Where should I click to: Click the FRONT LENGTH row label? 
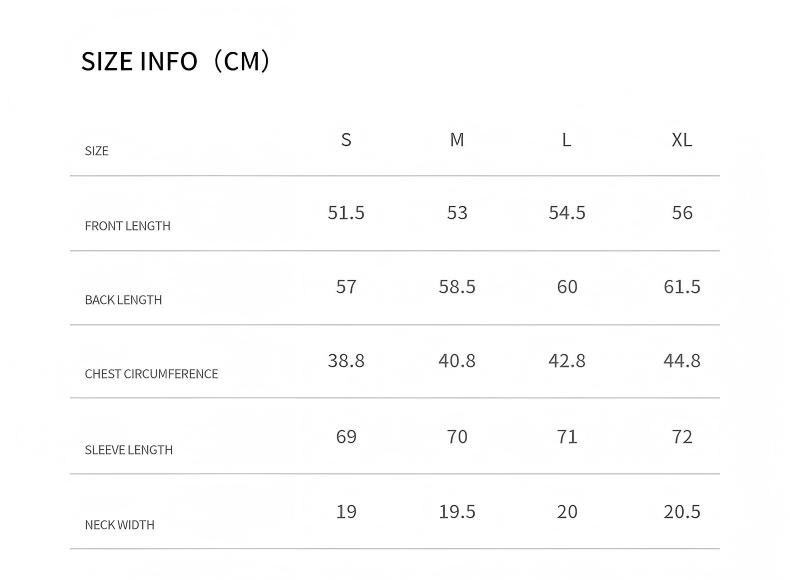point(127,226)
